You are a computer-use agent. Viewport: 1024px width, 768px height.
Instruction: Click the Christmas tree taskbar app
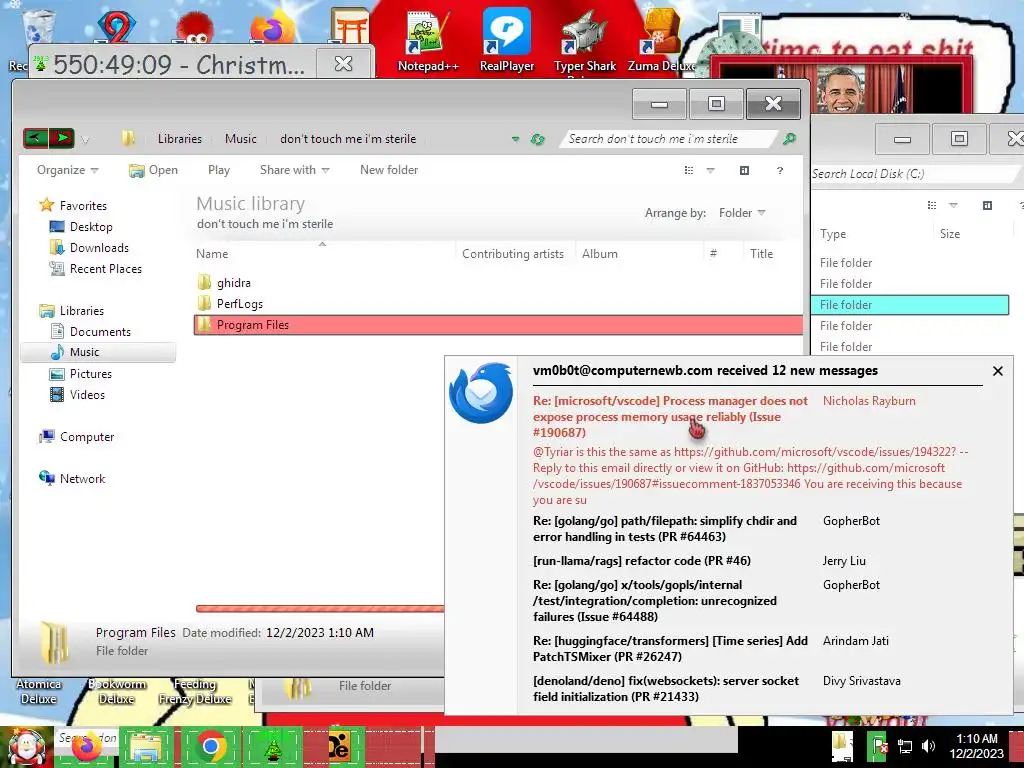[272, 747]
